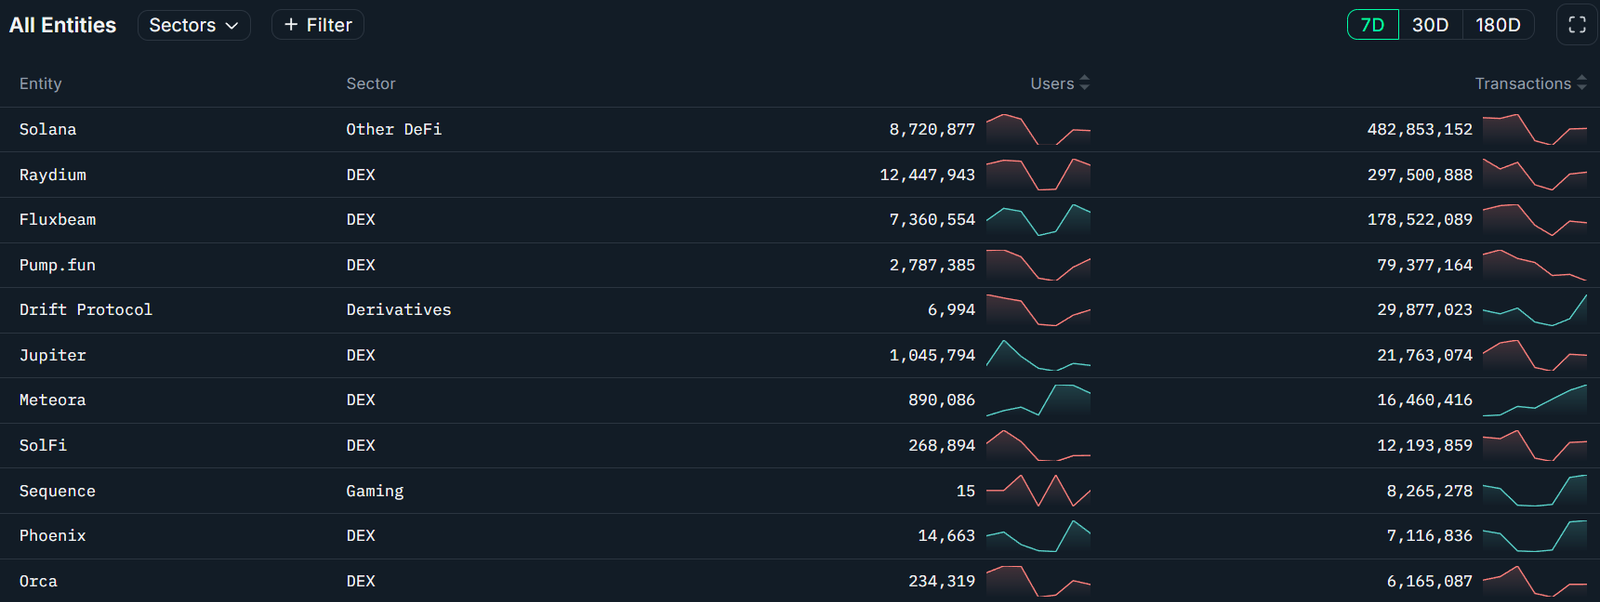The height and width of the screenshot is (602, 1600).
Task: Open the Sectors dropdown
Action: click(193, 25)
